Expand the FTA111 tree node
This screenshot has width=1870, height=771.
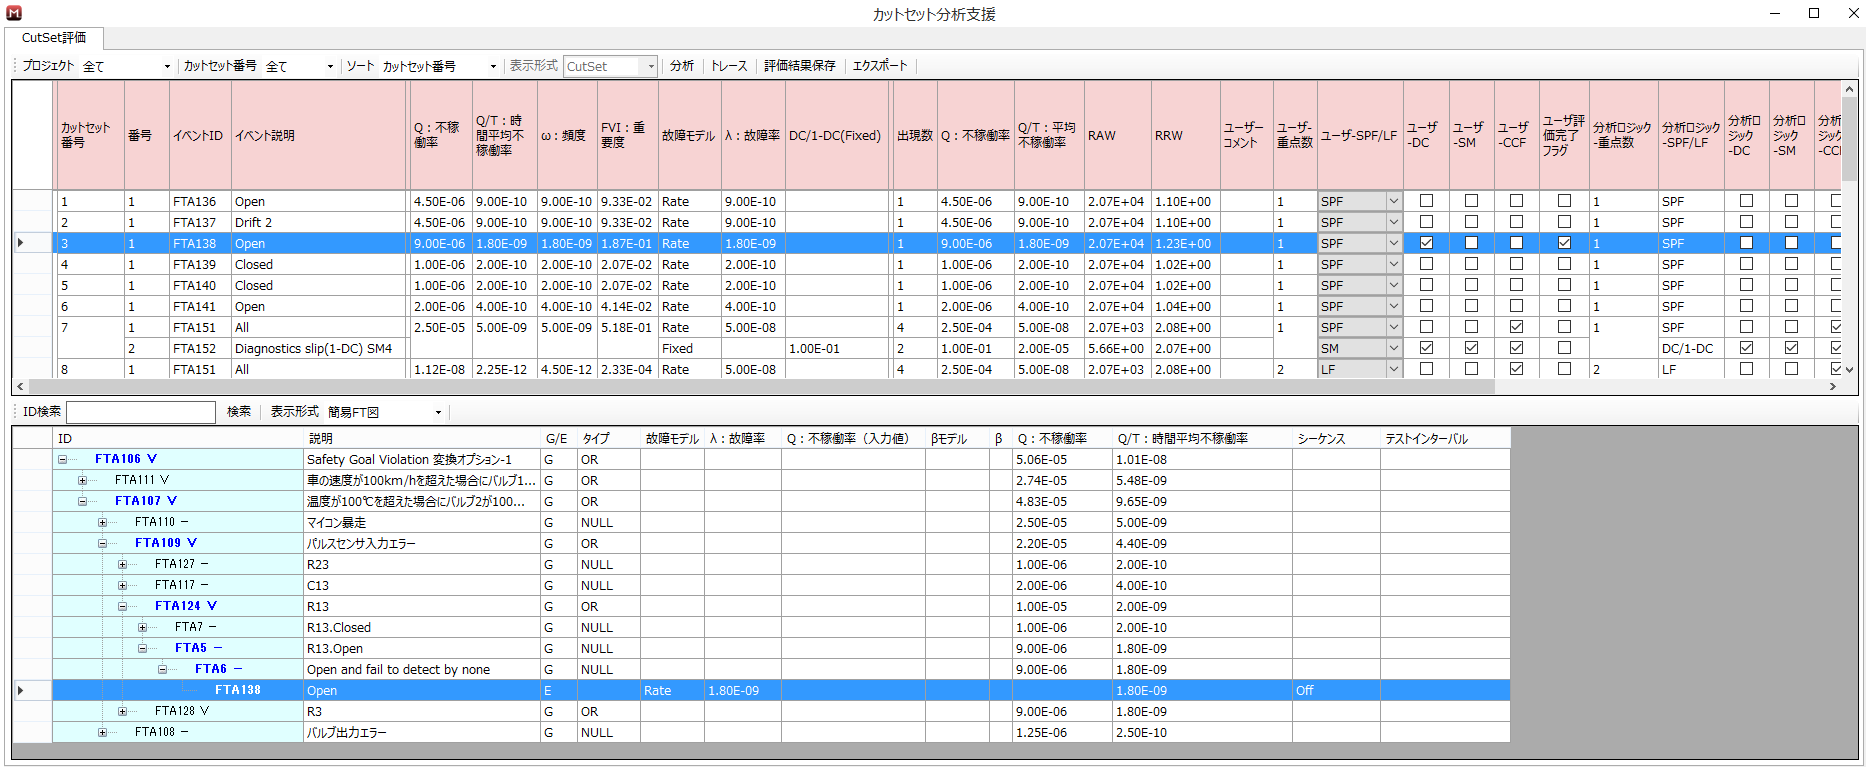point(82,481)
